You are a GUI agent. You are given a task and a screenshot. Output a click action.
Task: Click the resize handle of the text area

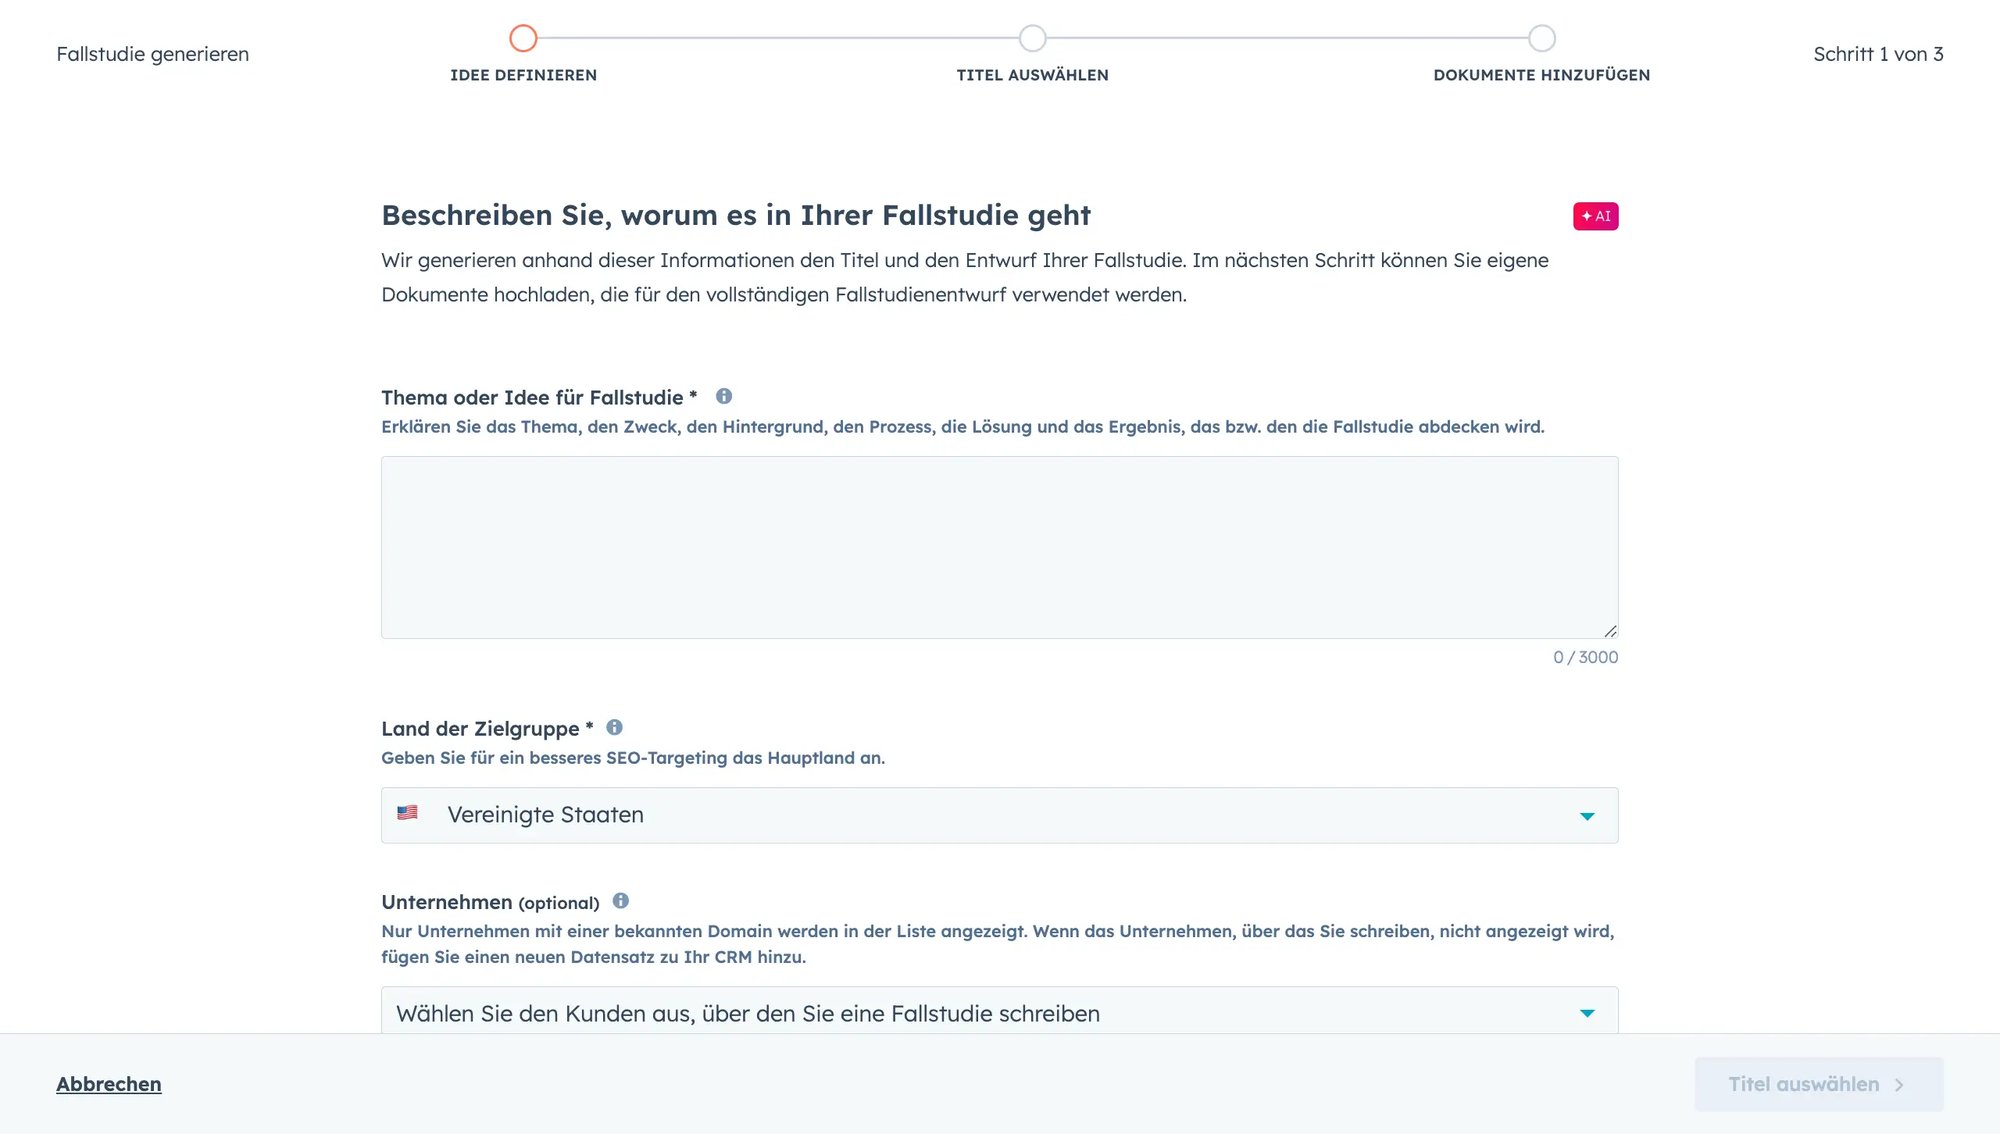[x=1610, y=629]
